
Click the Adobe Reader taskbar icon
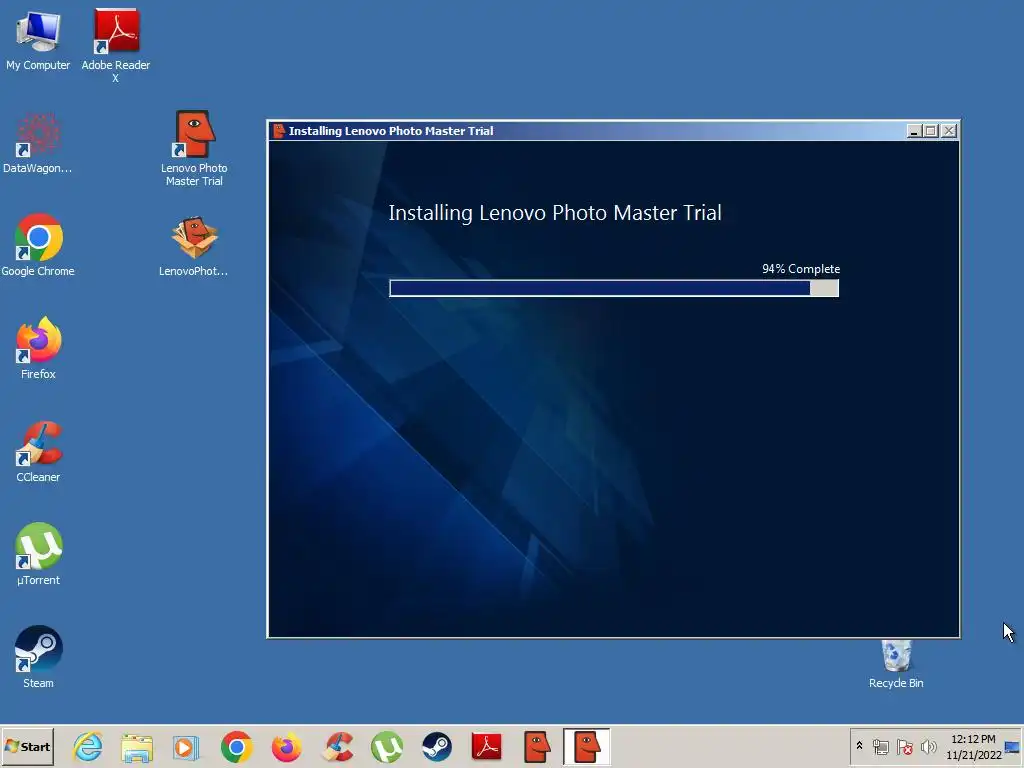487,747
